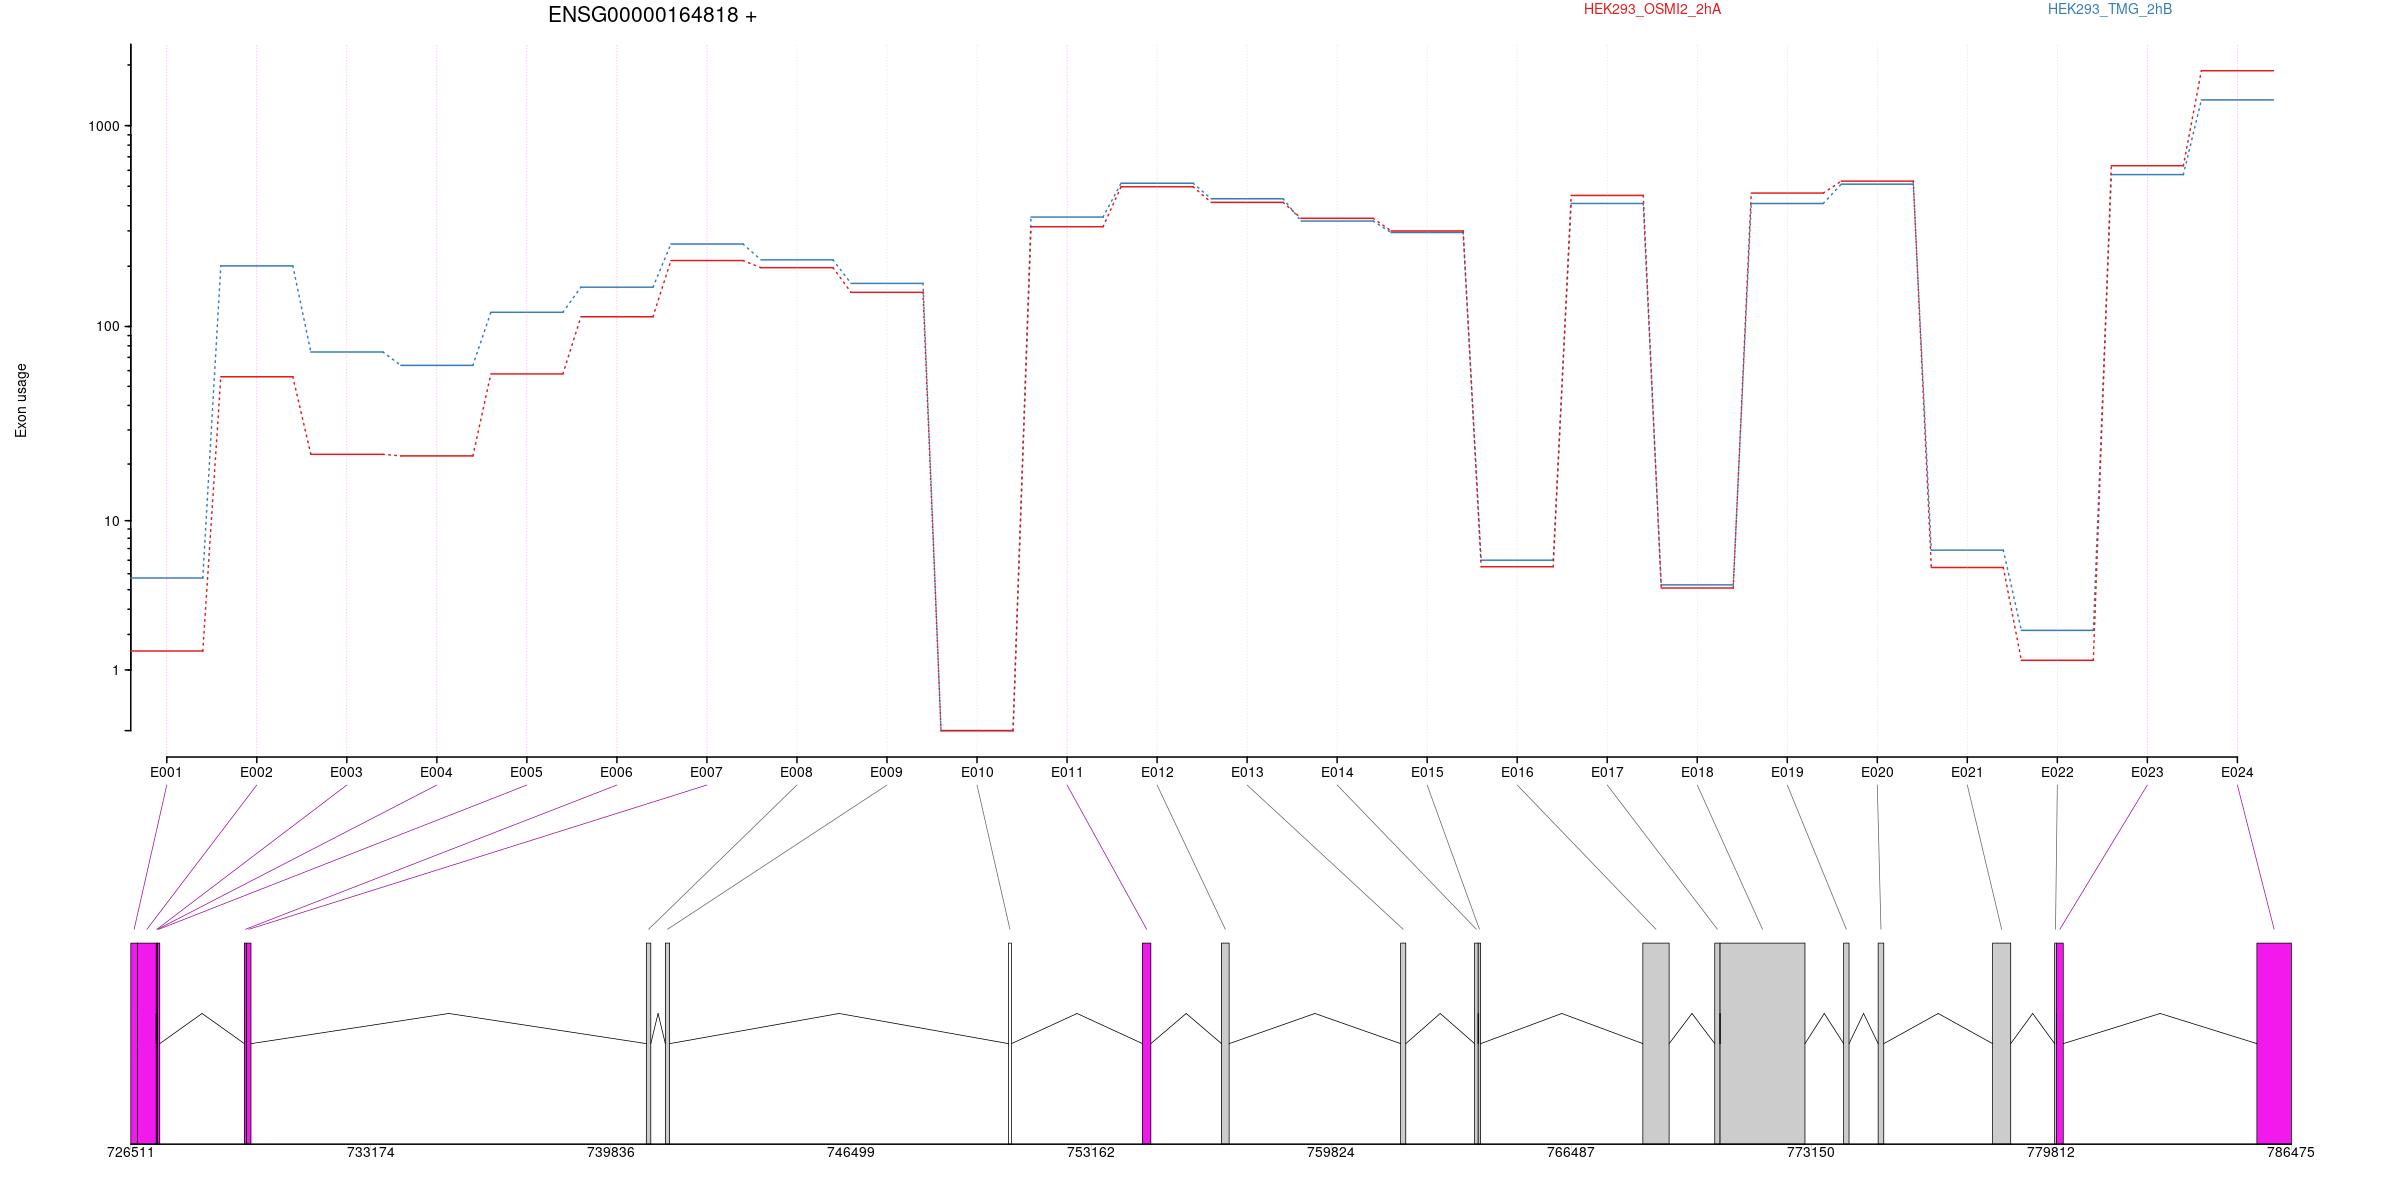Click the magenta E011 exon block
The image size is (2400, 1200).
click(1147, 1043)
